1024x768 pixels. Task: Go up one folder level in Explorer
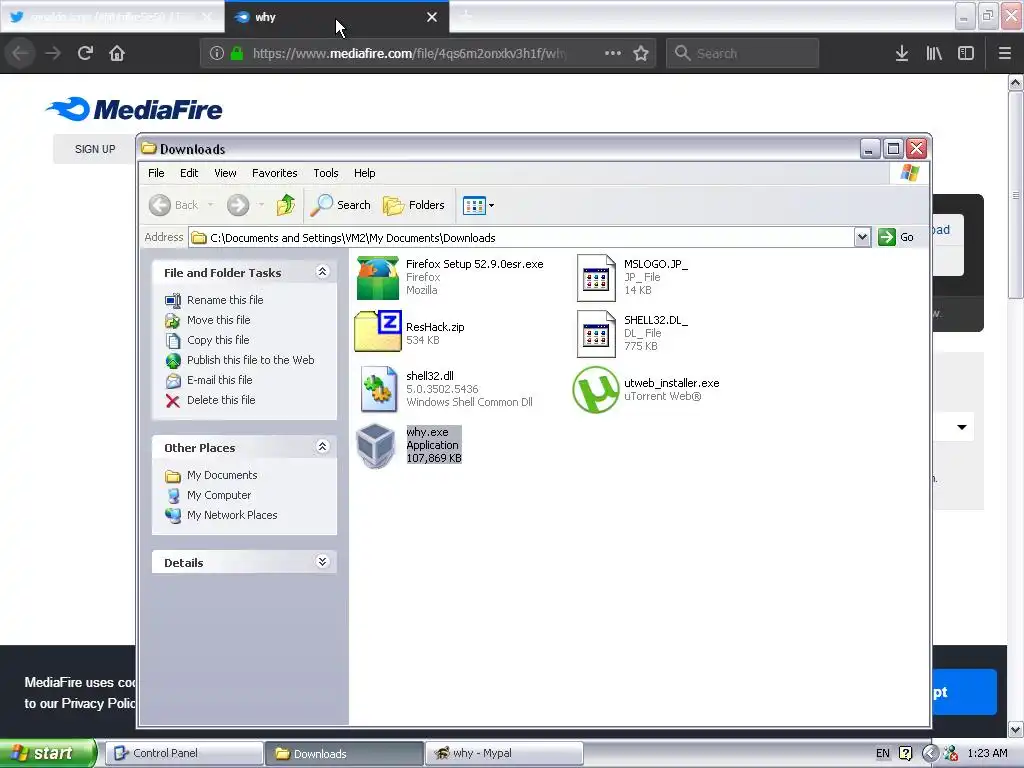[x=285, y=205]
